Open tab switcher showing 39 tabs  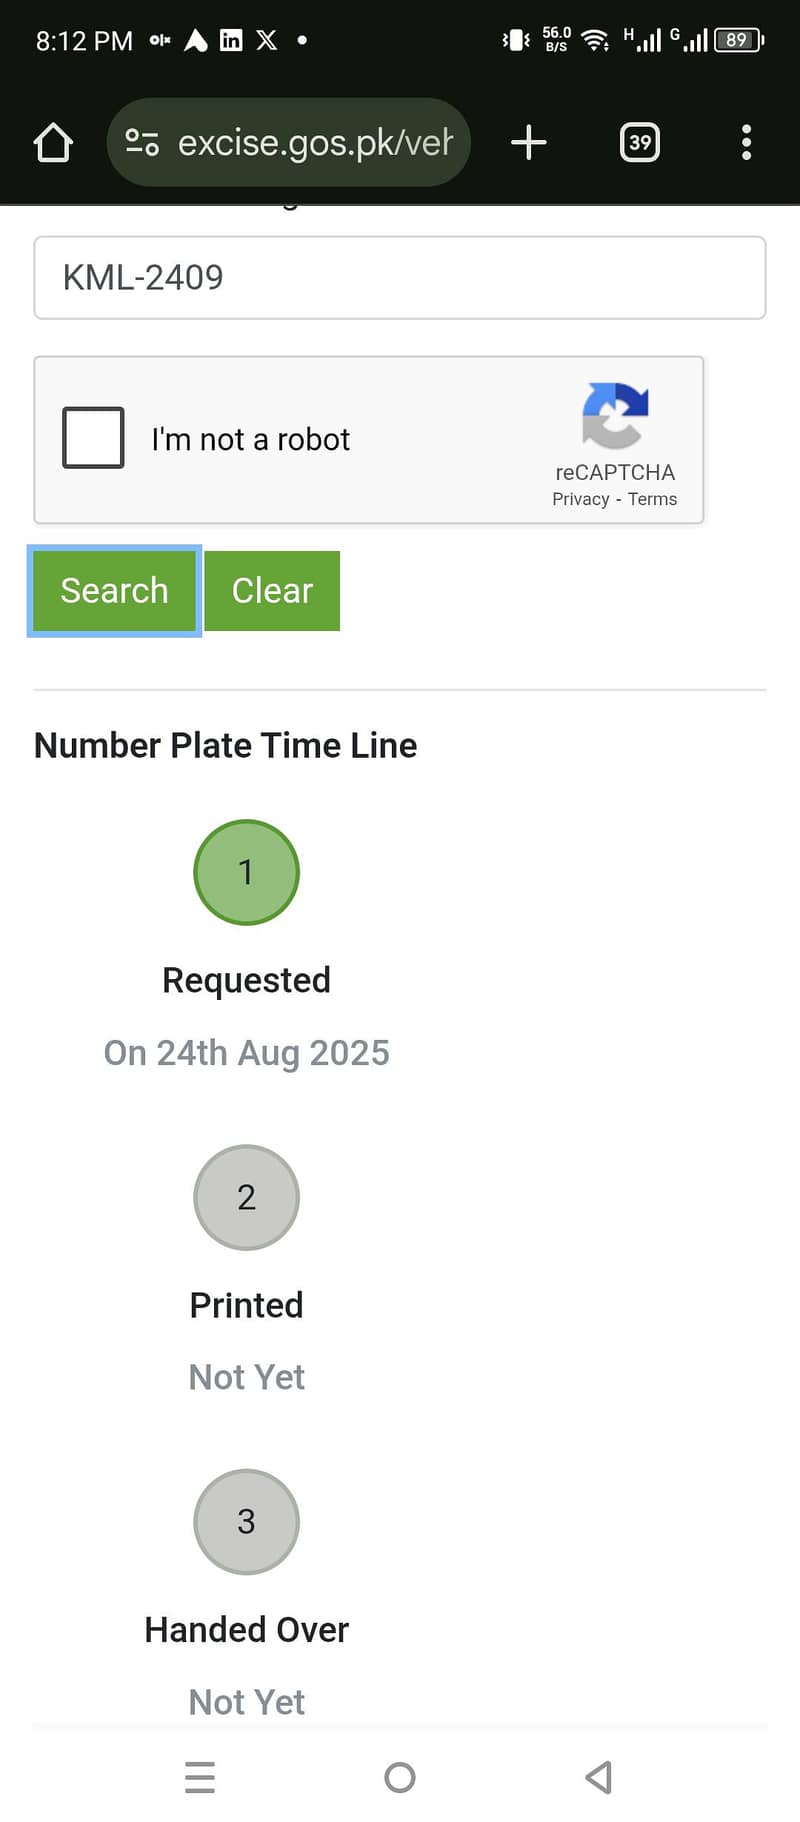click(639, 143)
